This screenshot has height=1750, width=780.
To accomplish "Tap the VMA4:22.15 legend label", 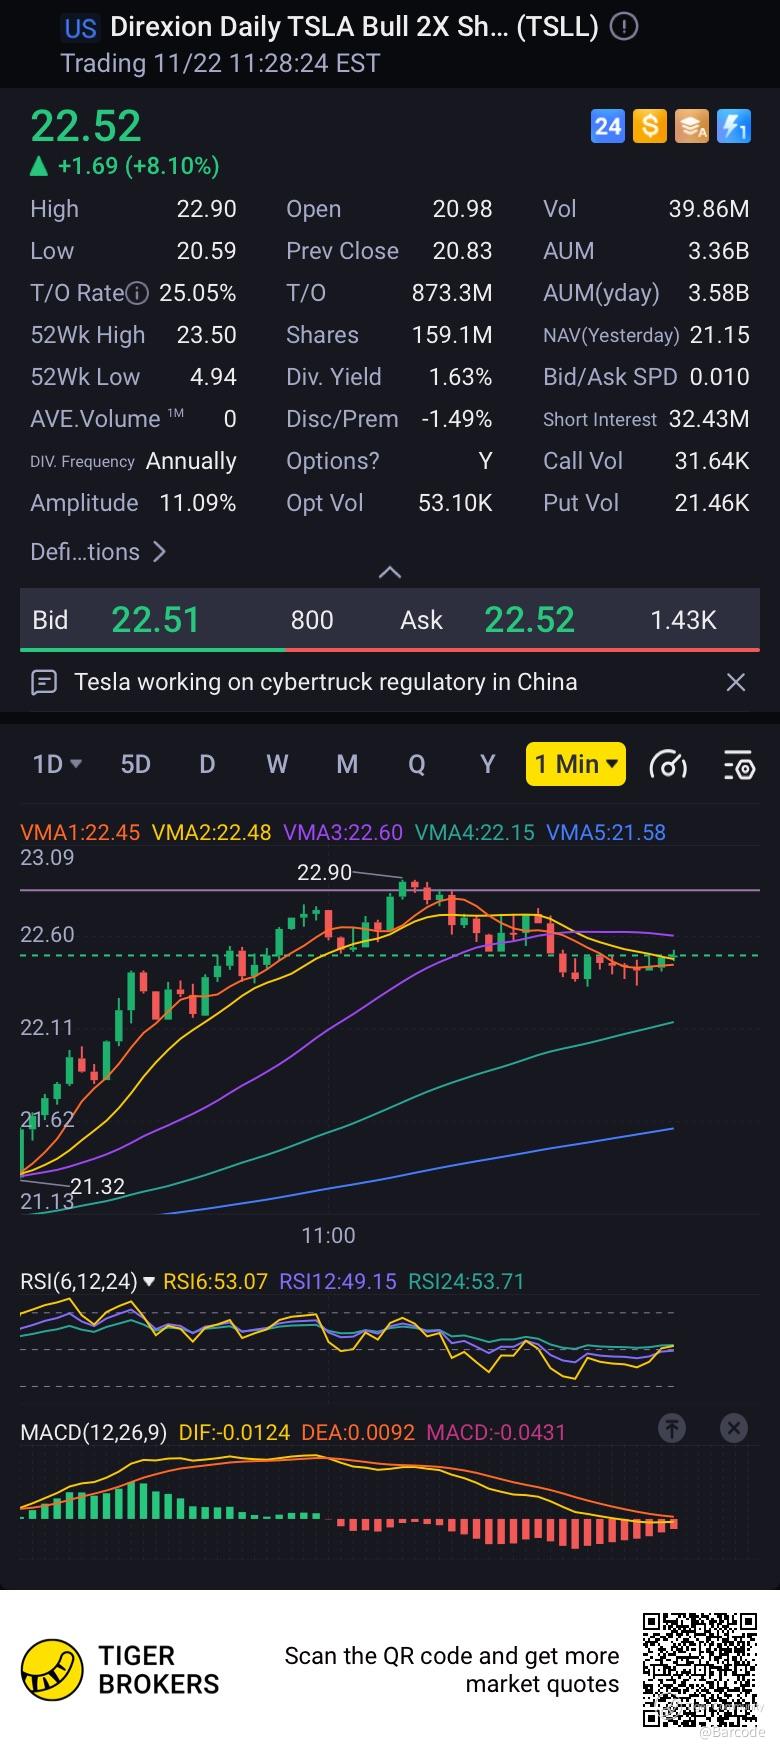I will coord(475,832).
